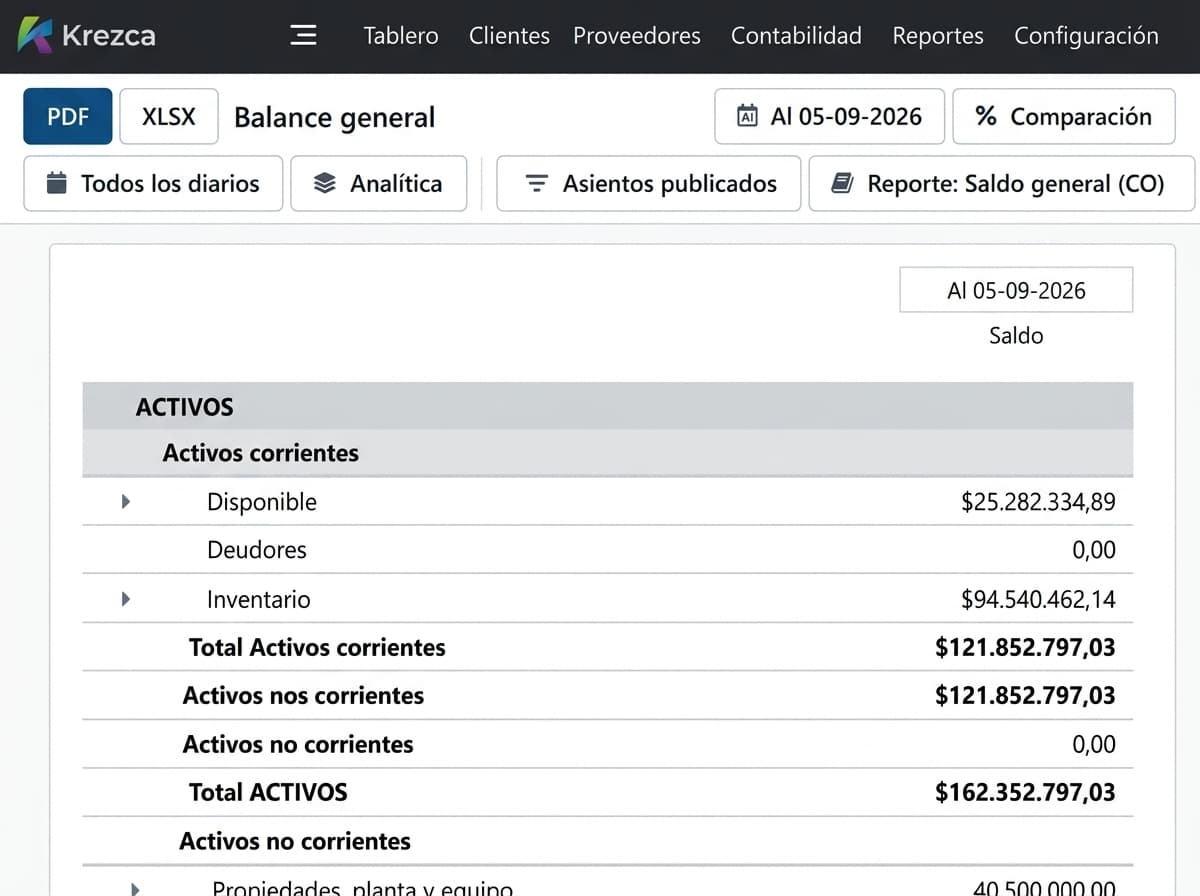Export the report with the XLSX button

(x=169, y=116)
